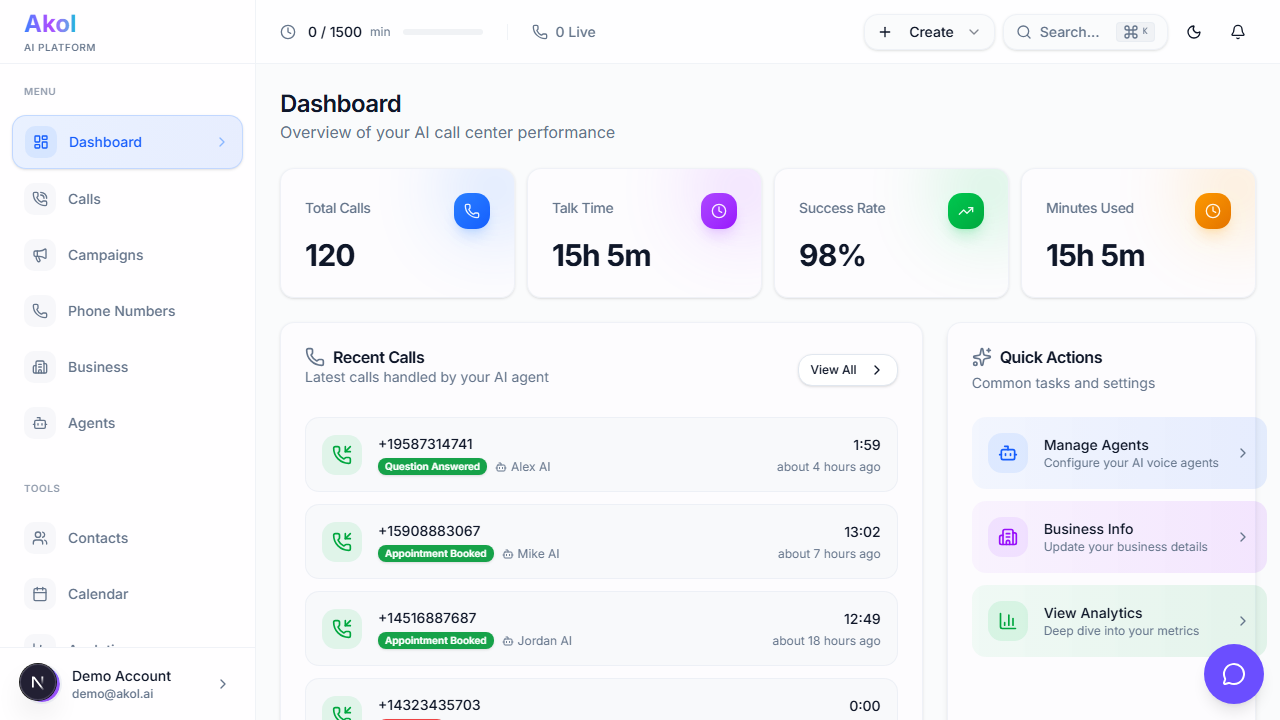
Task: Click the purple Talk Time clock icon
Action: [x=719, y=211]
